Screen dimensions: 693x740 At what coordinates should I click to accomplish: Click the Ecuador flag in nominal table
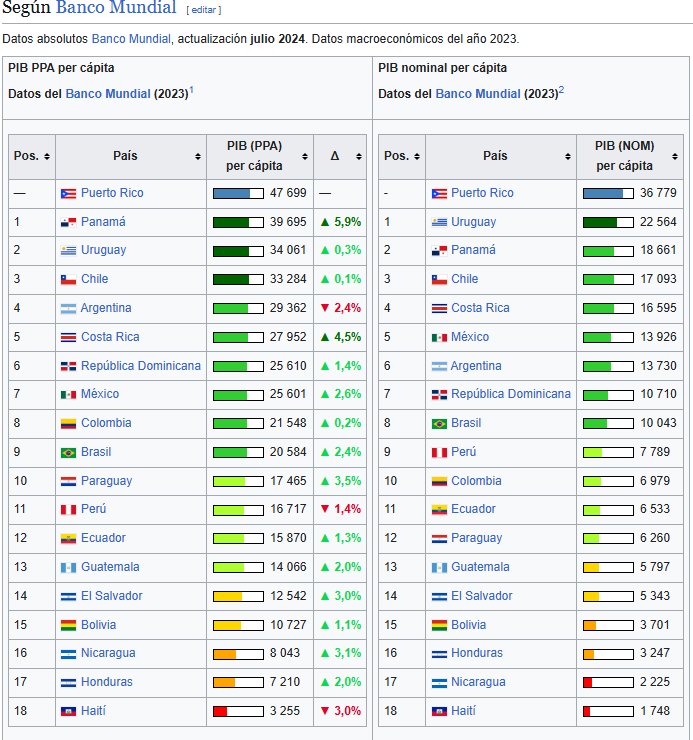439,510
